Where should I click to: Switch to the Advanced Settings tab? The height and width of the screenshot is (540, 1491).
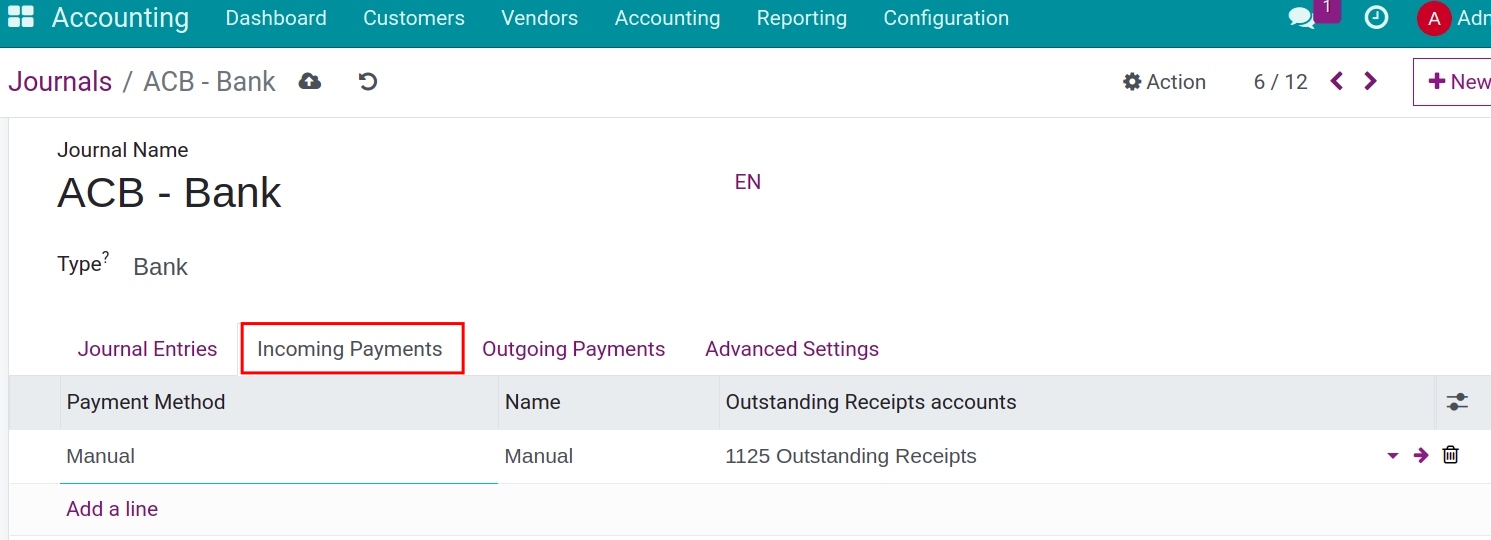[792, 349]
